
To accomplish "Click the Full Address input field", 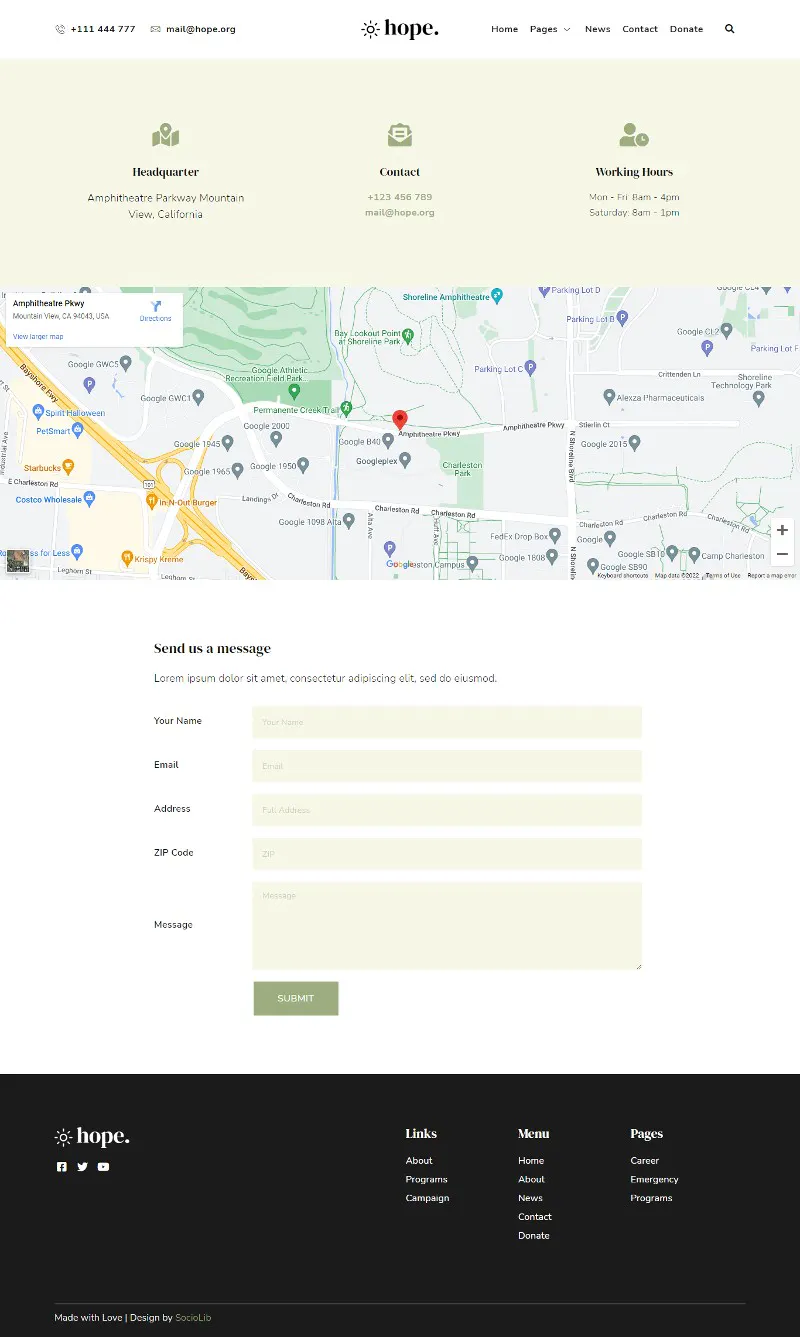I will 447,810.
